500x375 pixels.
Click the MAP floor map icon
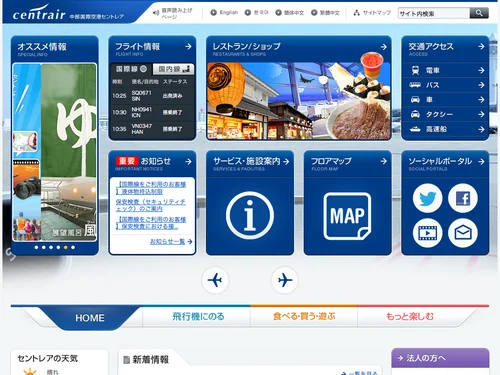(347, 216)
